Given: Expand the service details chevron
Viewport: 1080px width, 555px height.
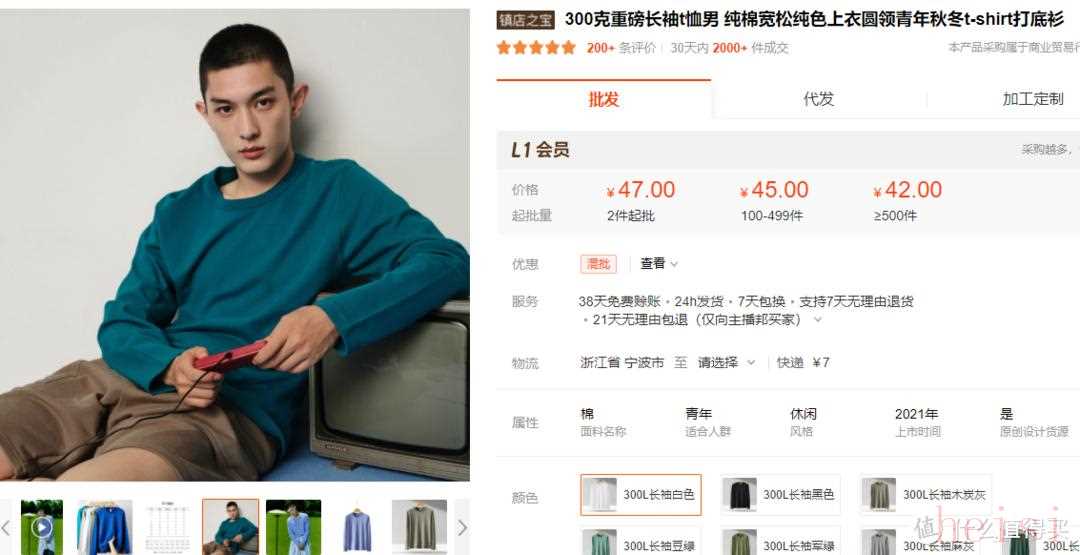Looking at the screenshot, I should [818, 320].
